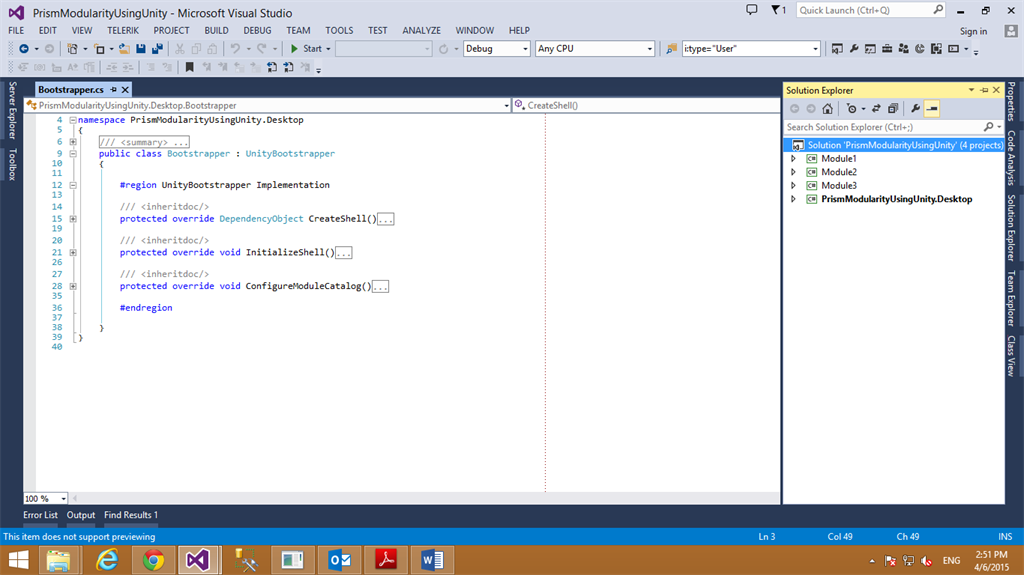Expand the collapsed CreateShell() method
The image size is (1024, 575).
click(x=73, y=219)
